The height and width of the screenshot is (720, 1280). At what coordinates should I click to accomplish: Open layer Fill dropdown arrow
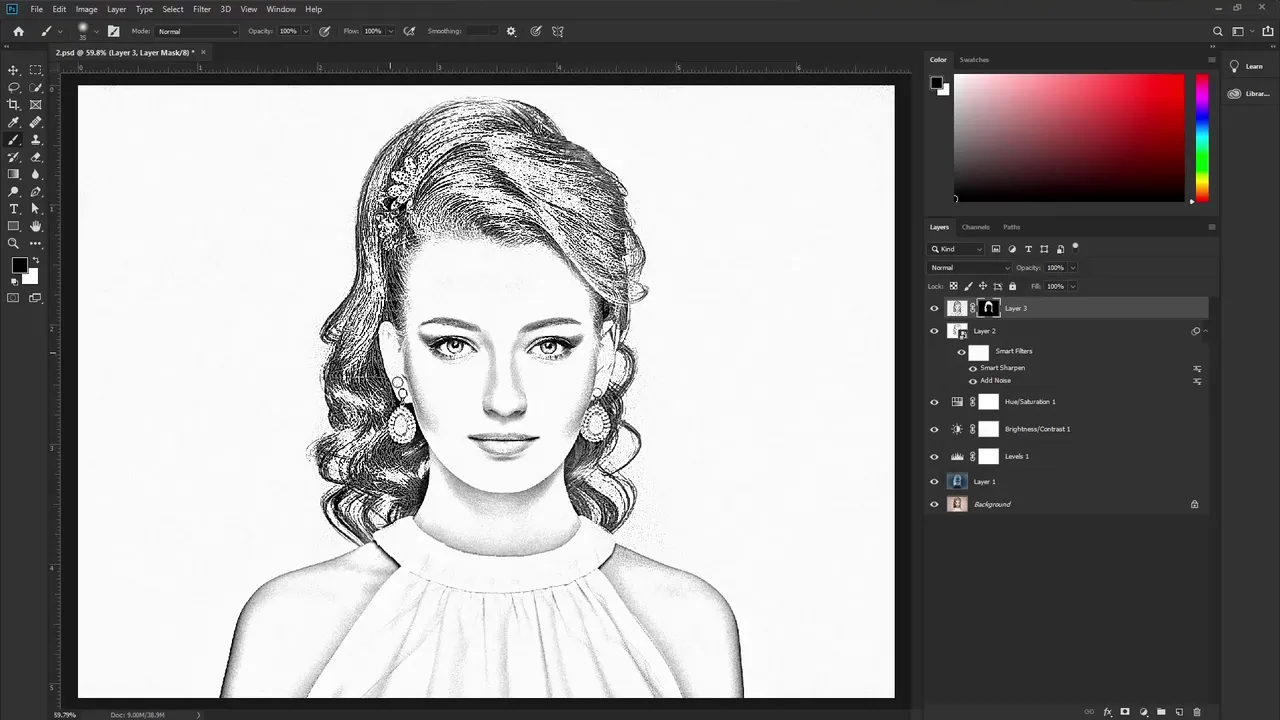click(x=1073, y=287)
